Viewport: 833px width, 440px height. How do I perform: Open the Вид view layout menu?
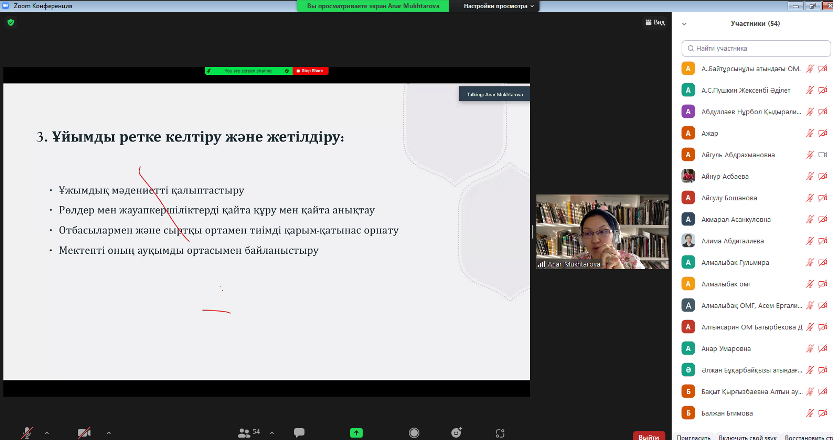pos(654,21)
